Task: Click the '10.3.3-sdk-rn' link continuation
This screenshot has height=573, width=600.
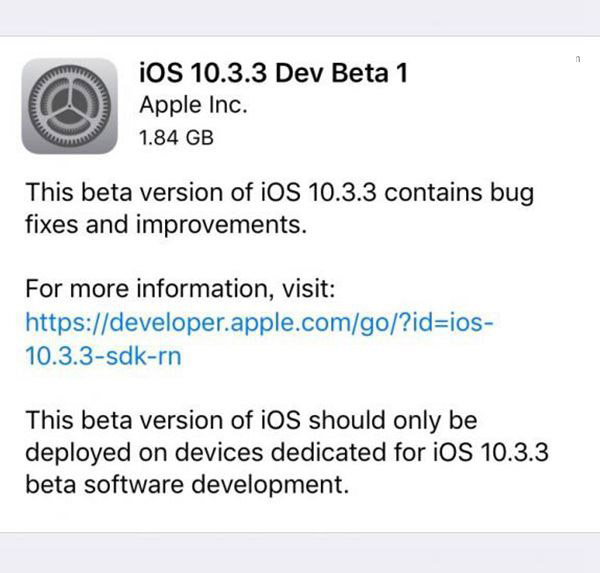Action: click(x=103, y=356)
